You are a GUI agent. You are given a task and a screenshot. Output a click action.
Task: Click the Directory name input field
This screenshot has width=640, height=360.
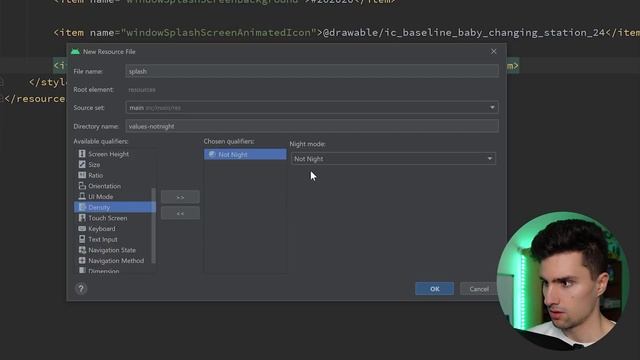click(312, 126)
